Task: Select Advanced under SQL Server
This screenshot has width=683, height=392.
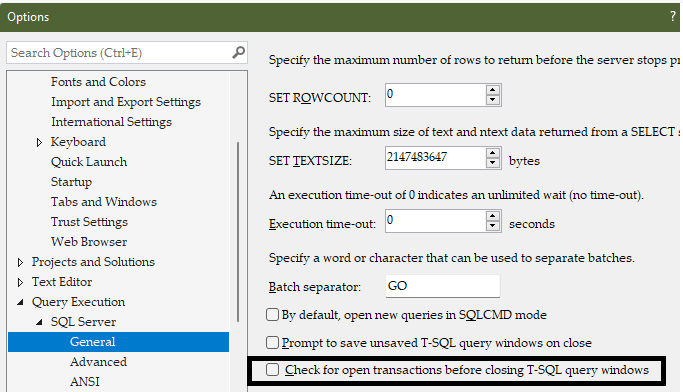Action: click(98, 362)
